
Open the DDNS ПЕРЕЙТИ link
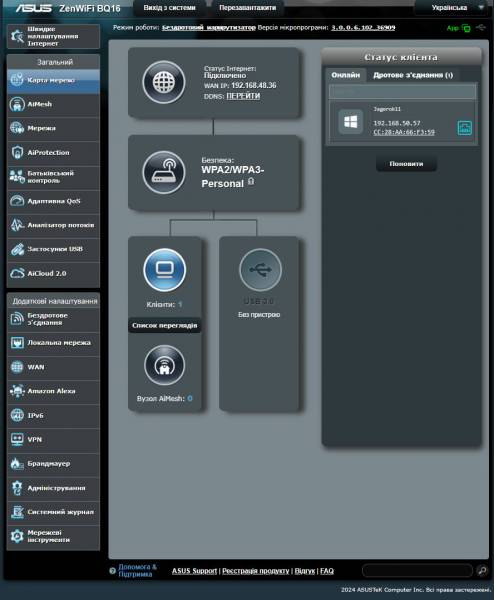tap(243, 96)
